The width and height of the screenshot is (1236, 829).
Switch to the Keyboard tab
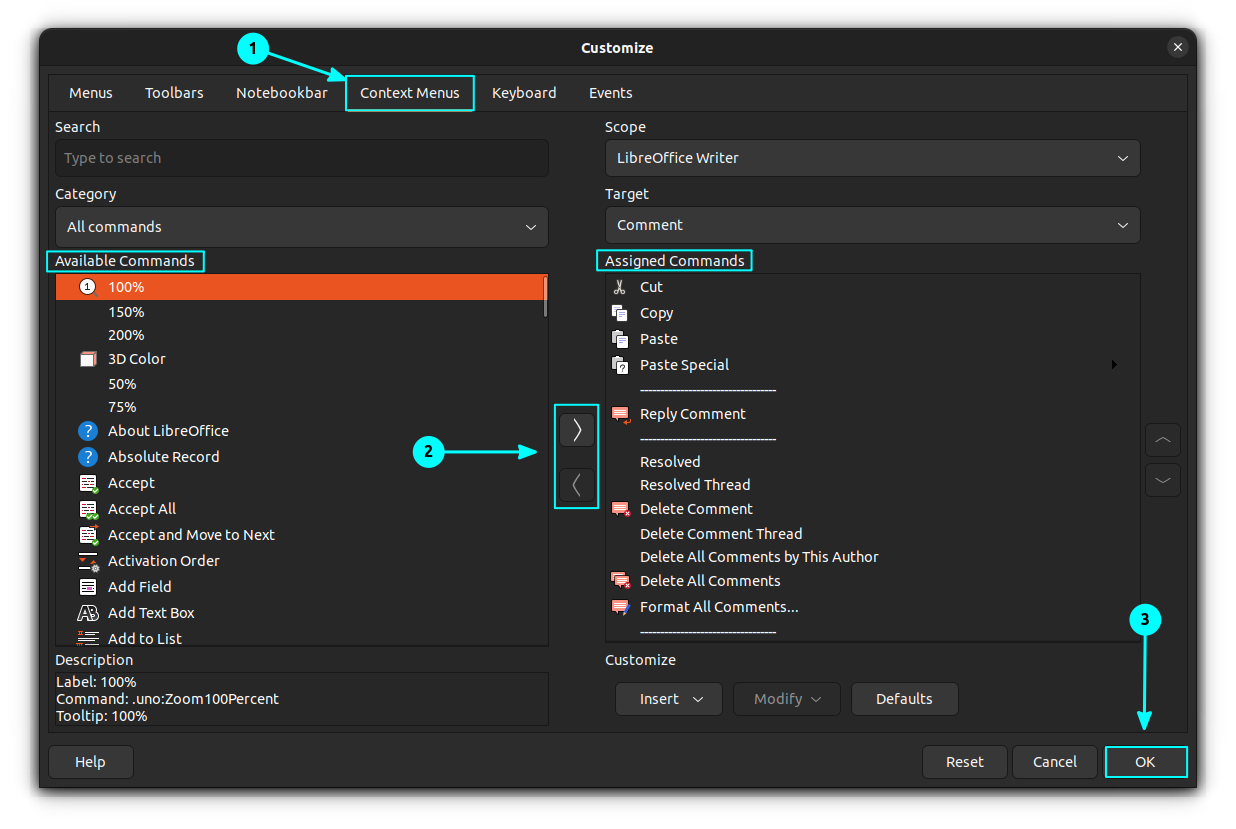[524, 93]
